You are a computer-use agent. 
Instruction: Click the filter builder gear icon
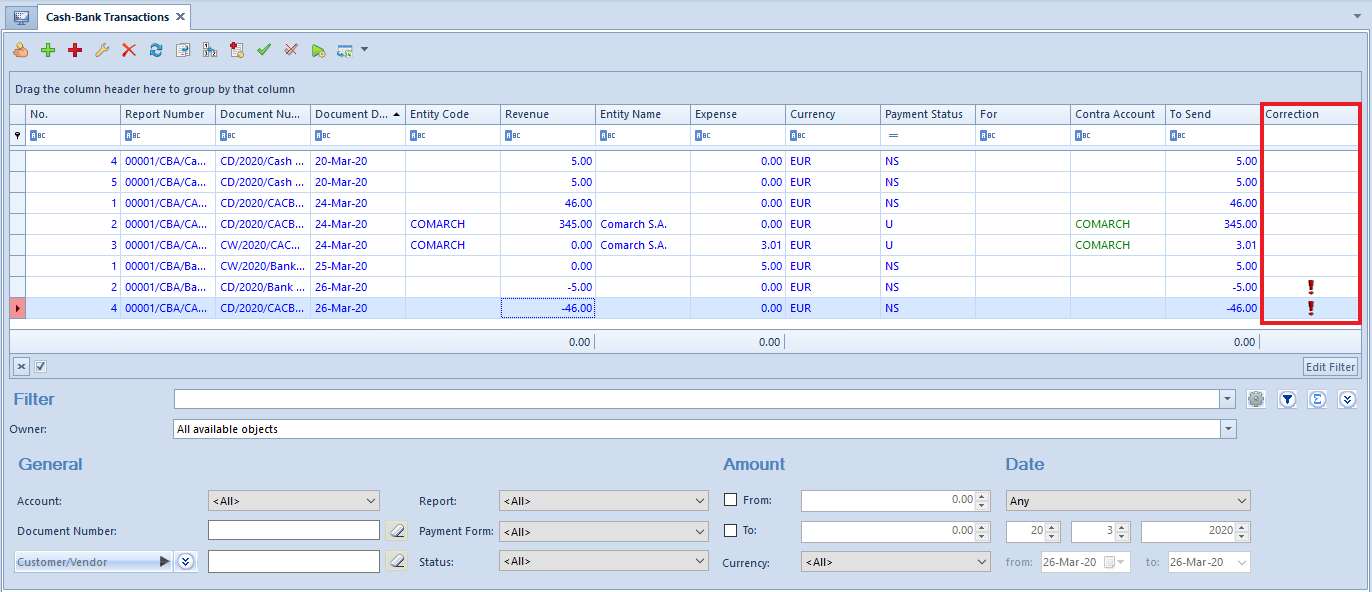coord(1257,399)
